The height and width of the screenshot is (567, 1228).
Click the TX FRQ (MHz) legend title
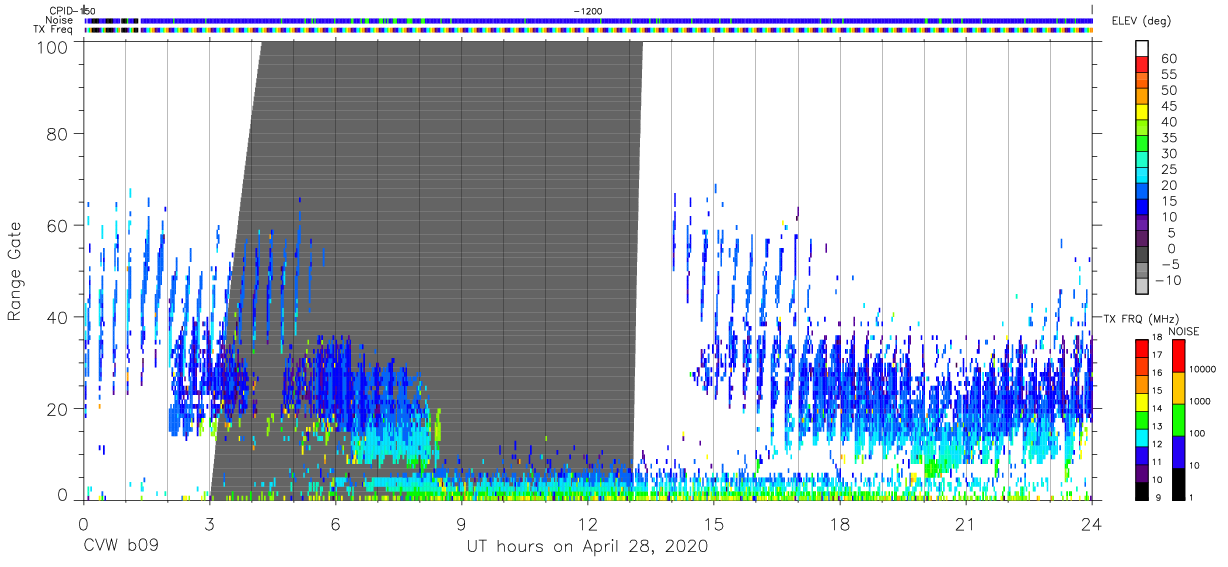click(x=1139, y=318)
